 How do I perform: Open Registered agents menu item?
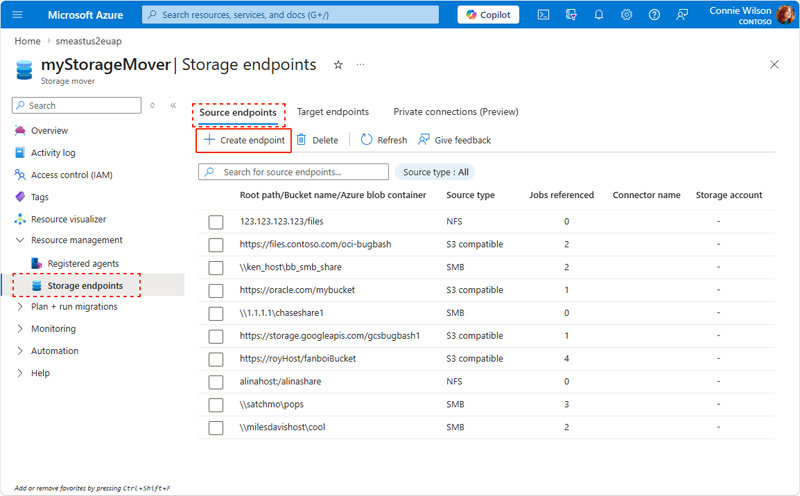(83, 263)
